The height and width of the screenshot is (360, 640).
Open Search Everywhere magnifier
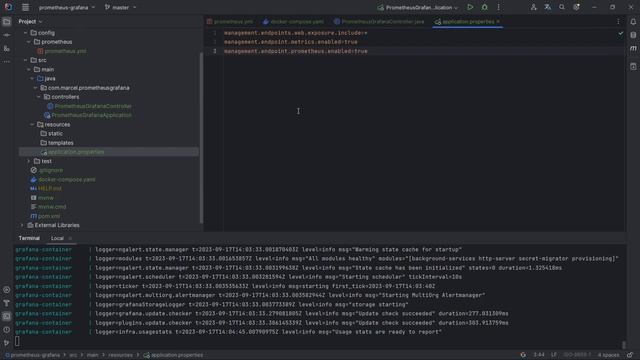point(562,7)
